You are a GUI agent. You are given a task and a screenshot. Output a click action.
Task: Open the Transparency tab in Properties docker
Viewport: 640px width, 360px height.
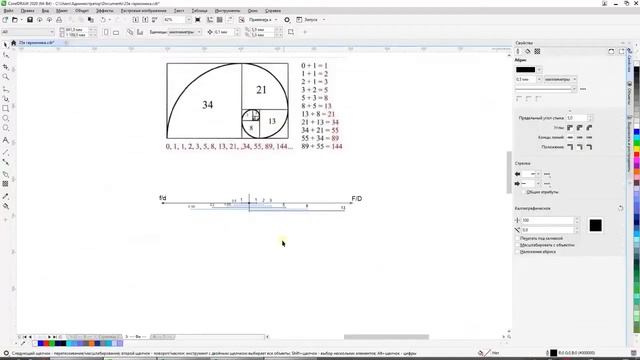[x=538, y=51]
